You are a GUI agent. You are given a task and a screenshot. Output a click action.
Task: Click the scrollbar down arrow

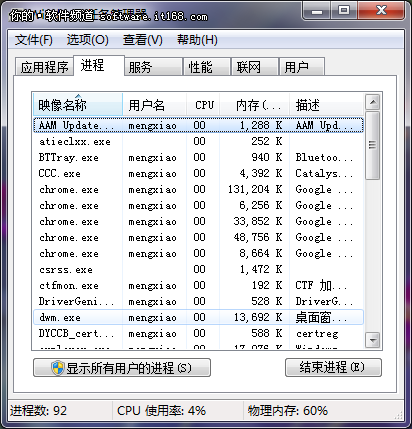[372, 340]
